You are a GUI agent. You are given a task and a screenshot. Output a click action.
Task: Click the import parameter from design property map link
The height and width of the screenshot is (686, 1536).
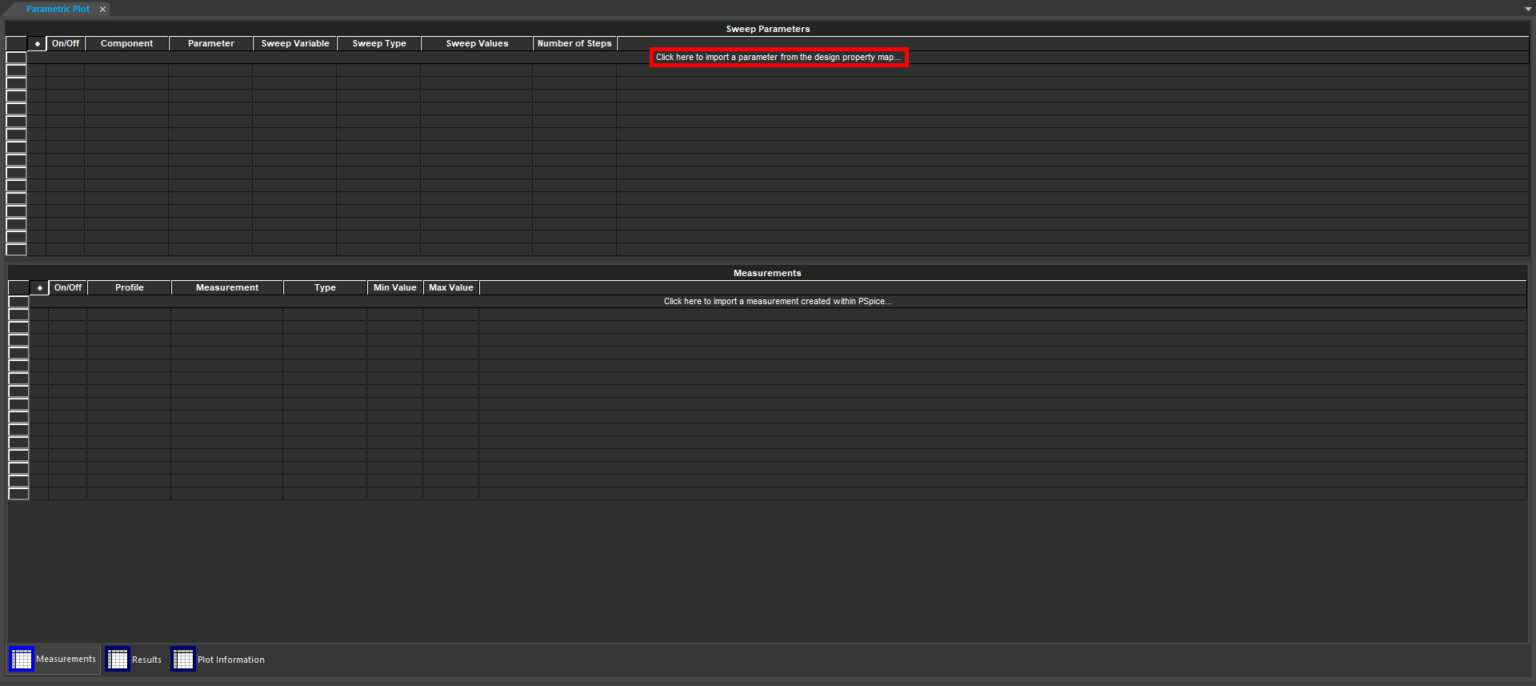(778, 57)
